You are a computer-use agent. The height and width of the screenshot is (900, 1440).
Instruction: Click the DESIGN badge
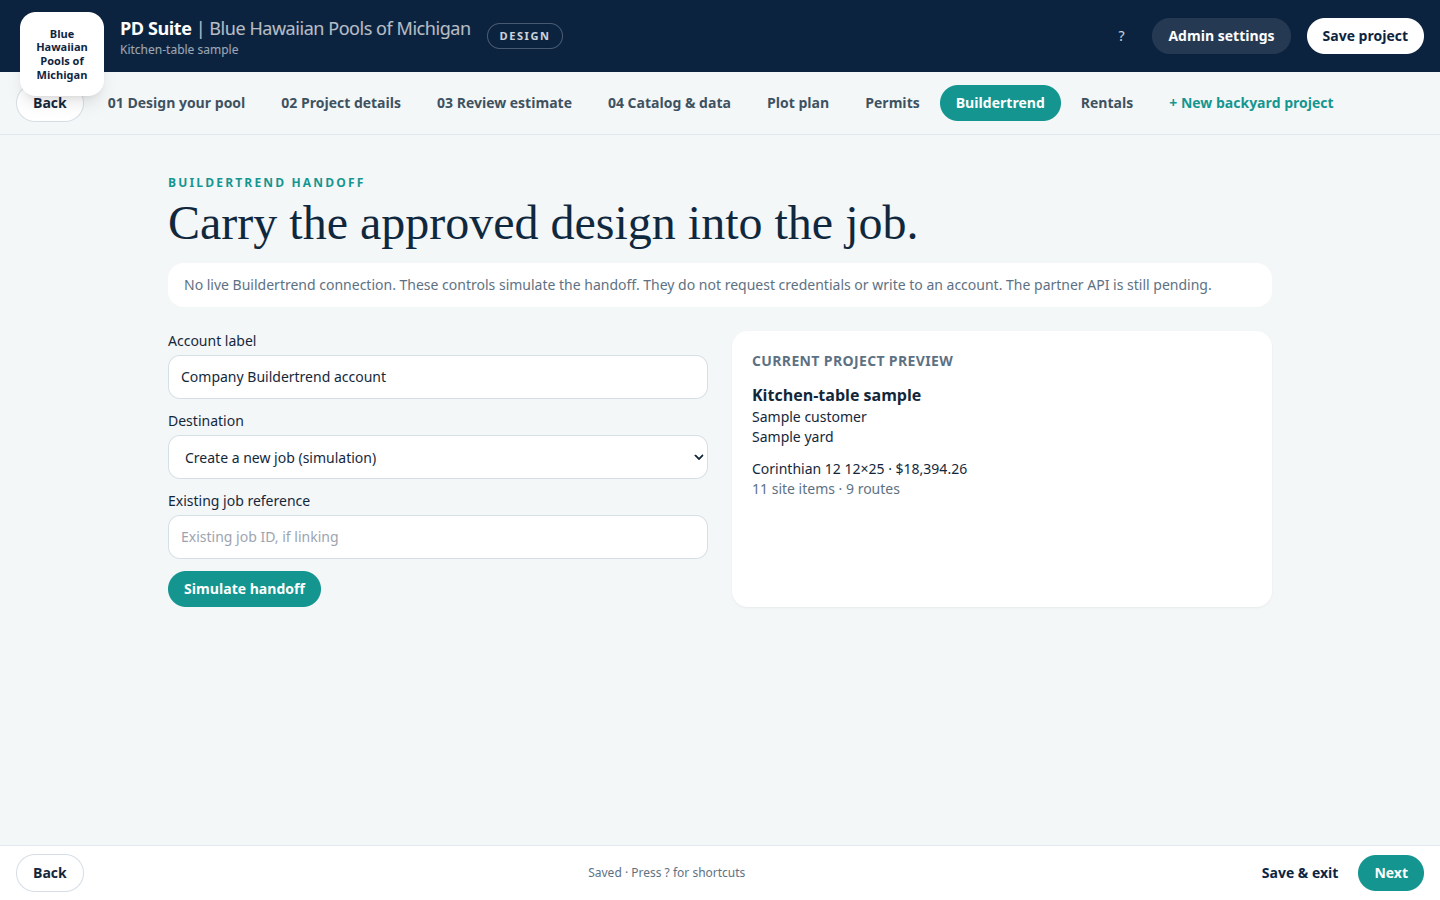525,36
